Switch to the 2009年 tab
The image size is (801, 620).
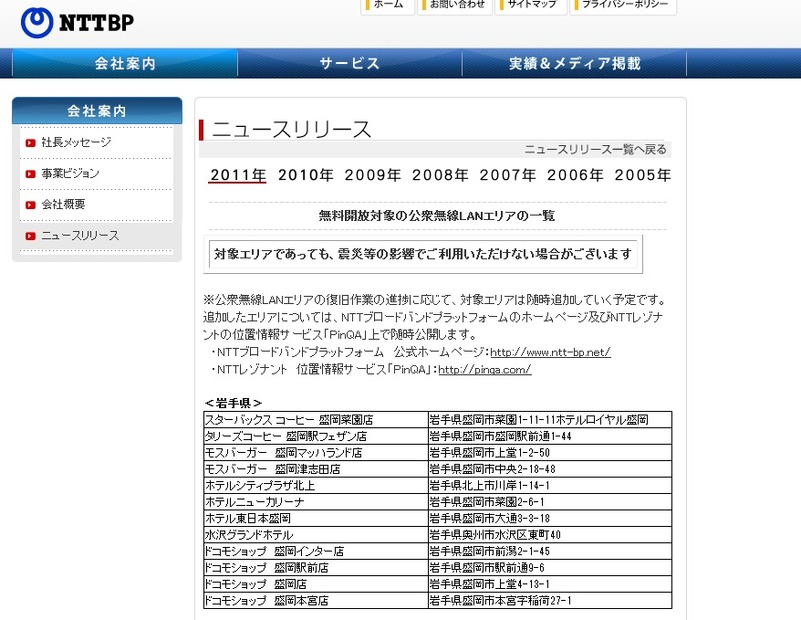pyautogui.click(x=372, y=175)
